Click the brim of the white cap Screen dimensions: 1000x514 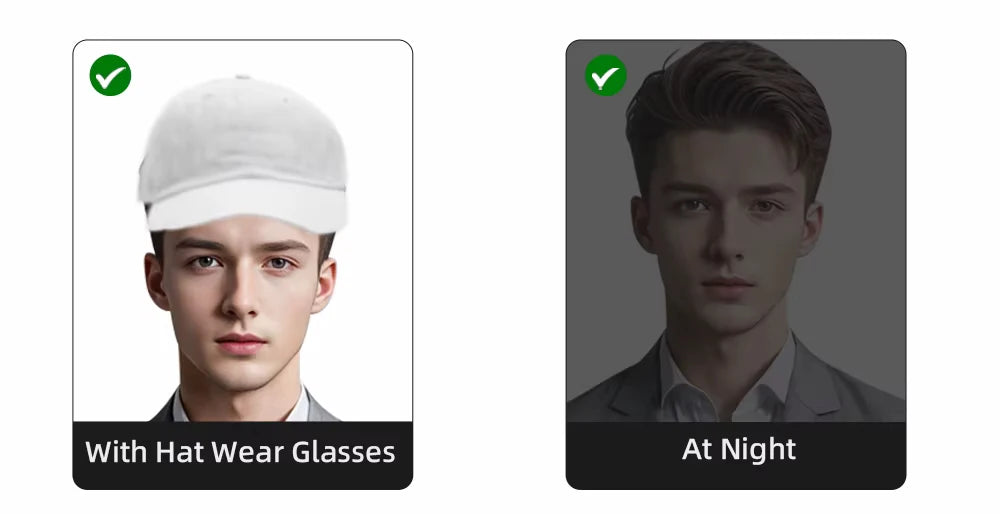[247, 204]
